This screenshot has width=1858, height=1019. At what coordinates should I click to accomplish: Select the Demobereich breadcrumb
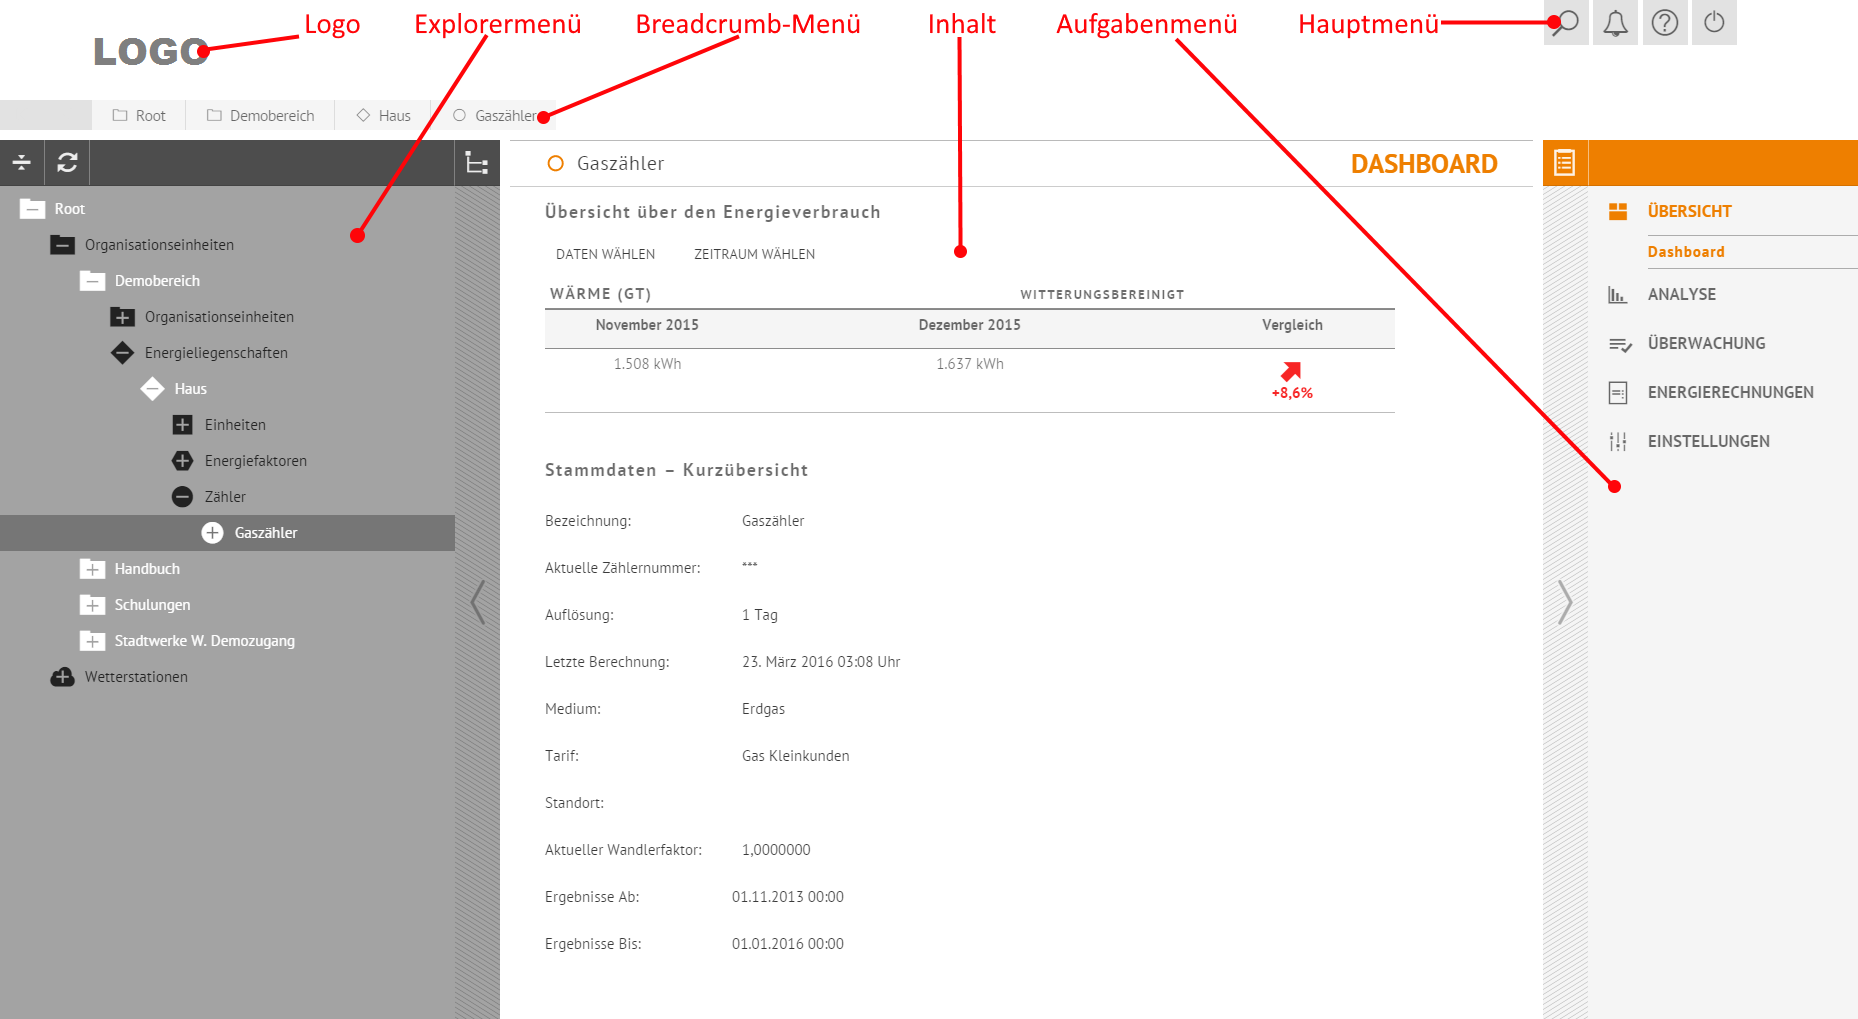pos(261,116)
